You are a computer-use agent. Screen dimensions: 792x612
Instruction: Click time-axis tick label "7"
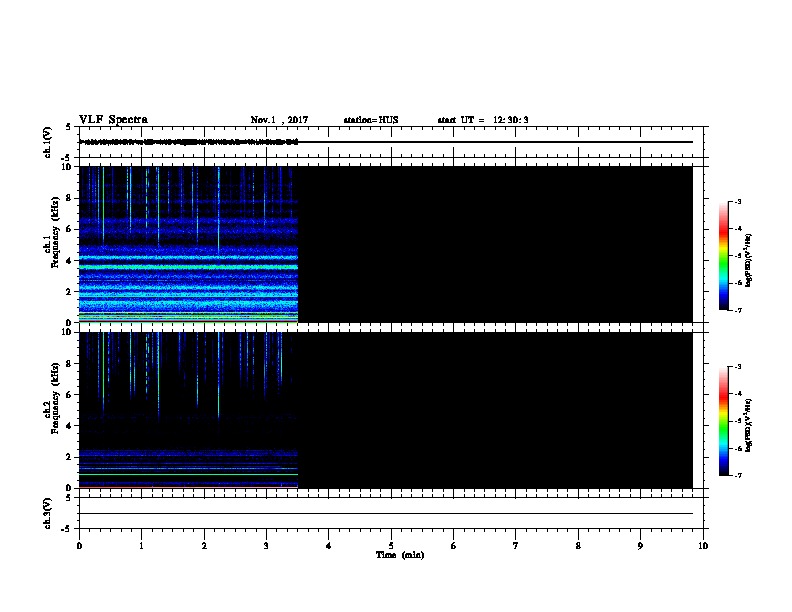click(x=516, y=546)
